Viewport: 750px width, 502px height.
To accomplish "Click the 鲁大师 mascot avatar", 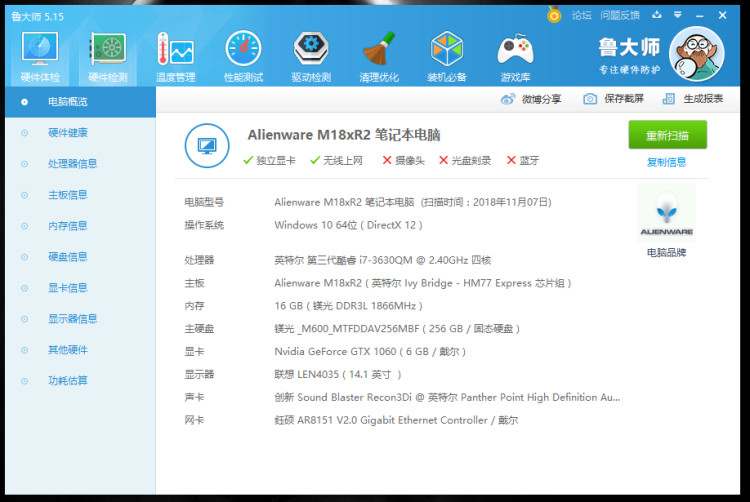I will [x=696, y=54].
